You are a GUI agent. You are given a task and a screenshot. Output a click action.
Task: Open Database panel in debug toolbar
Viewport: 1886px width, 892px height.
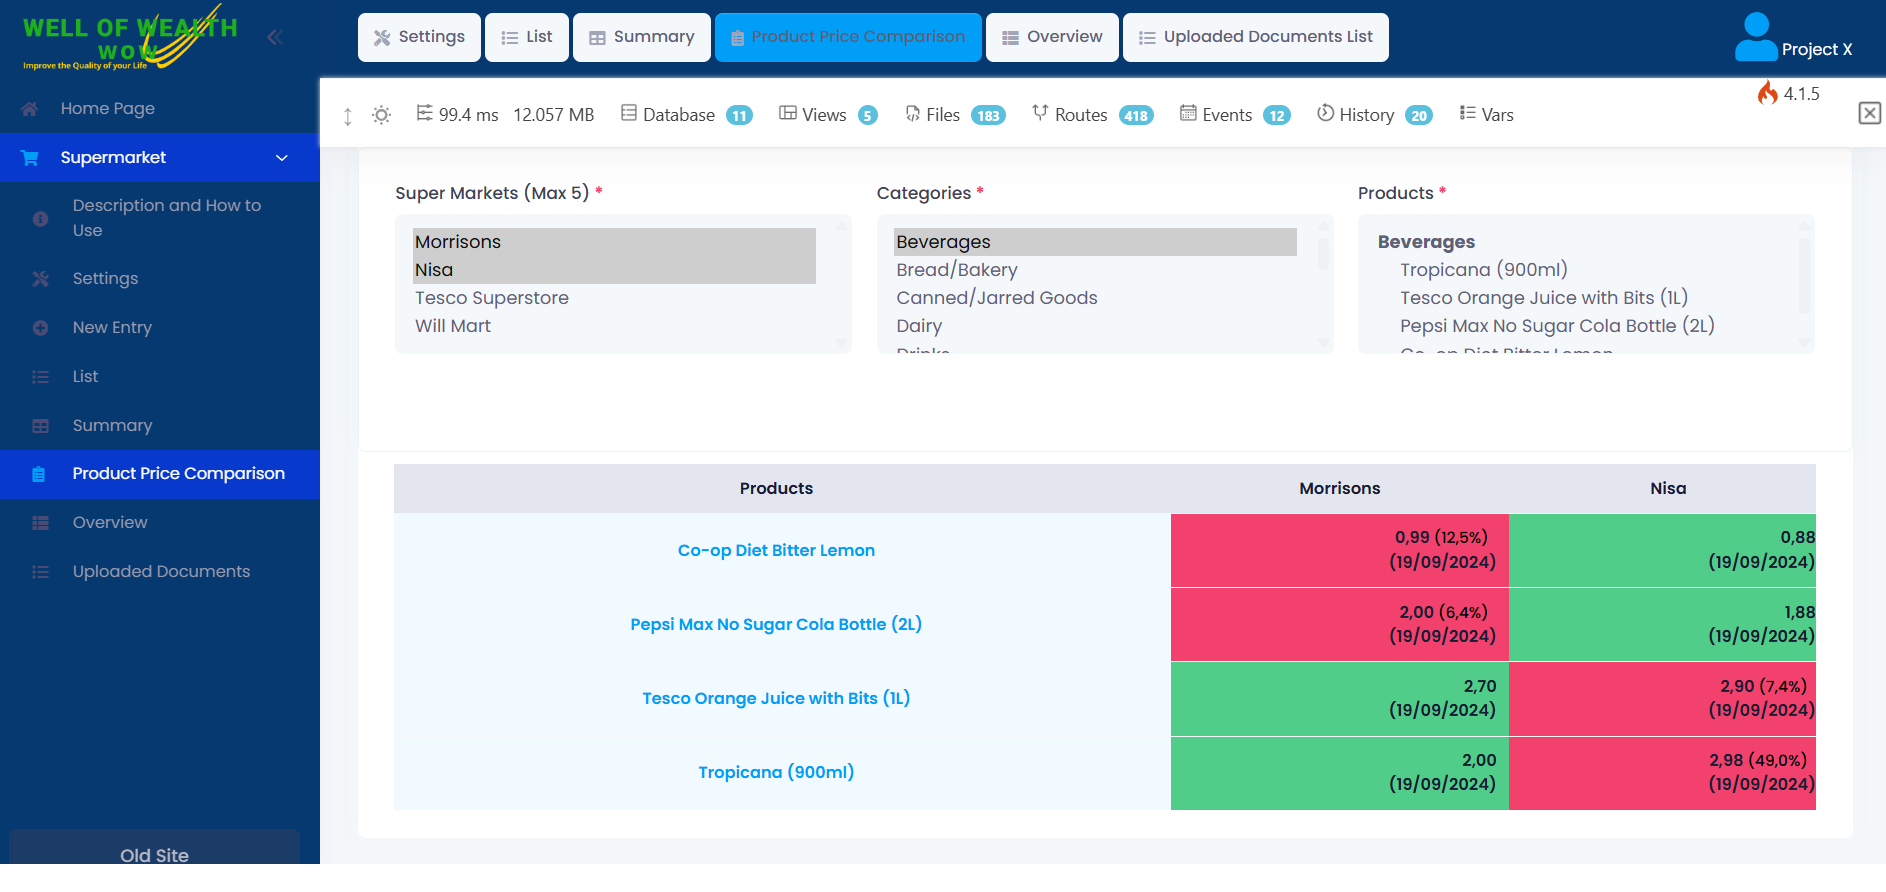[686, 115]
